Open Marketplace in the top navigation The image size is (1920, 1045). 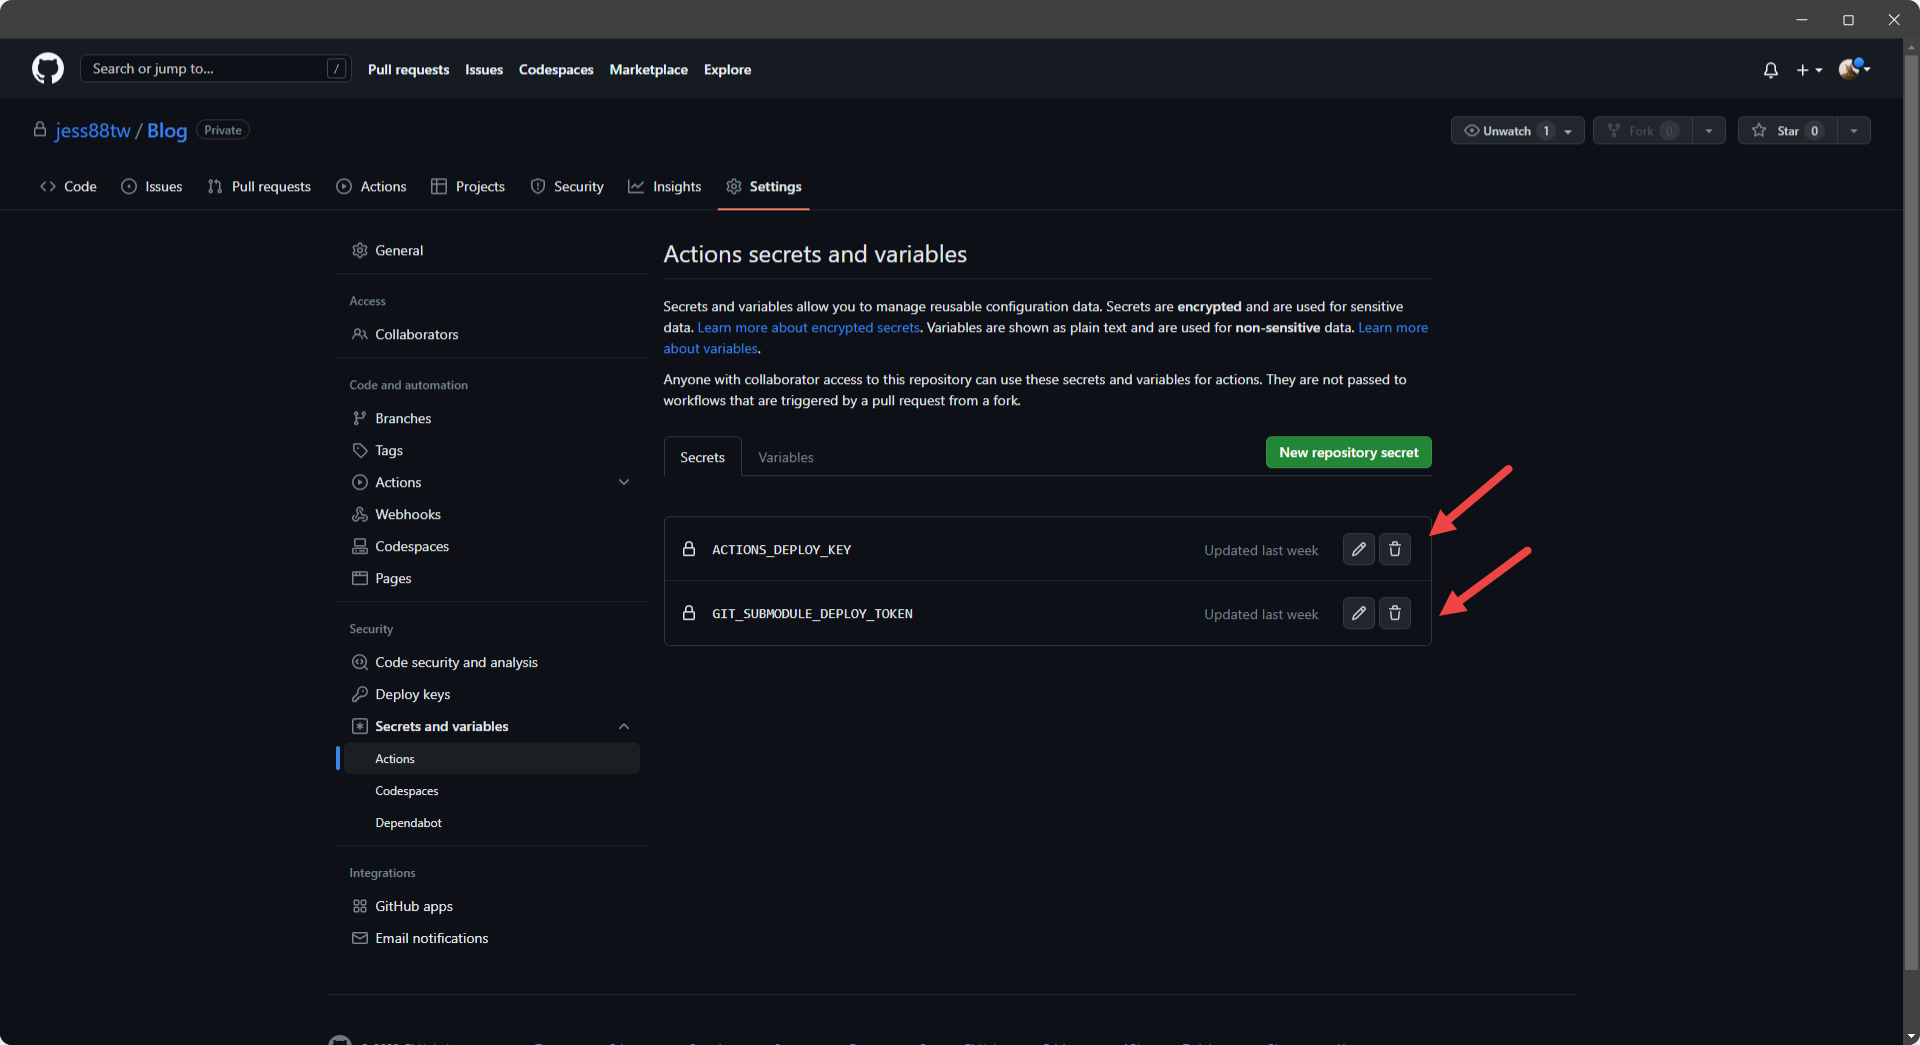pyautogui.click(x=648, y=70)
